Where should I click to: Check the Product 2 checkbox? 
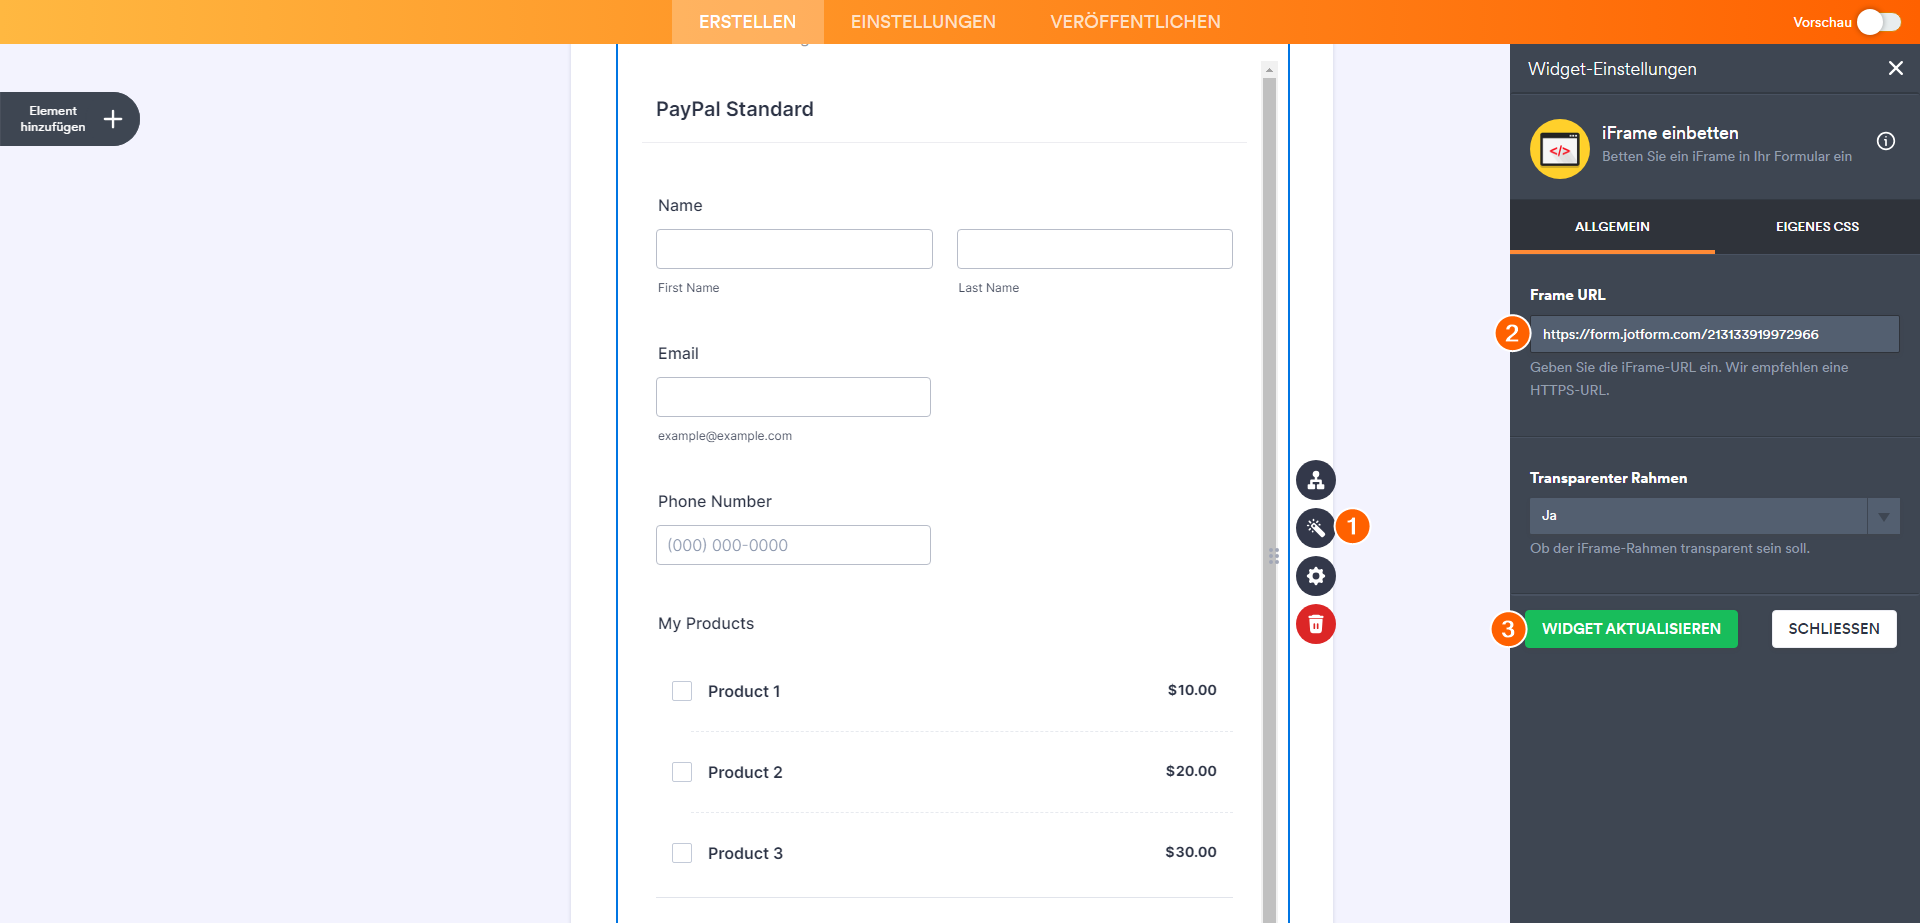(682, 772)
